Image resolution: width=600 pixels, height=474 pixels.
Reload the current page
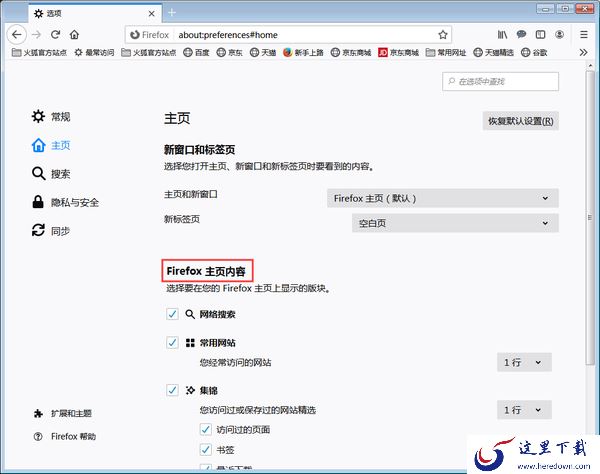click(55, 35)
